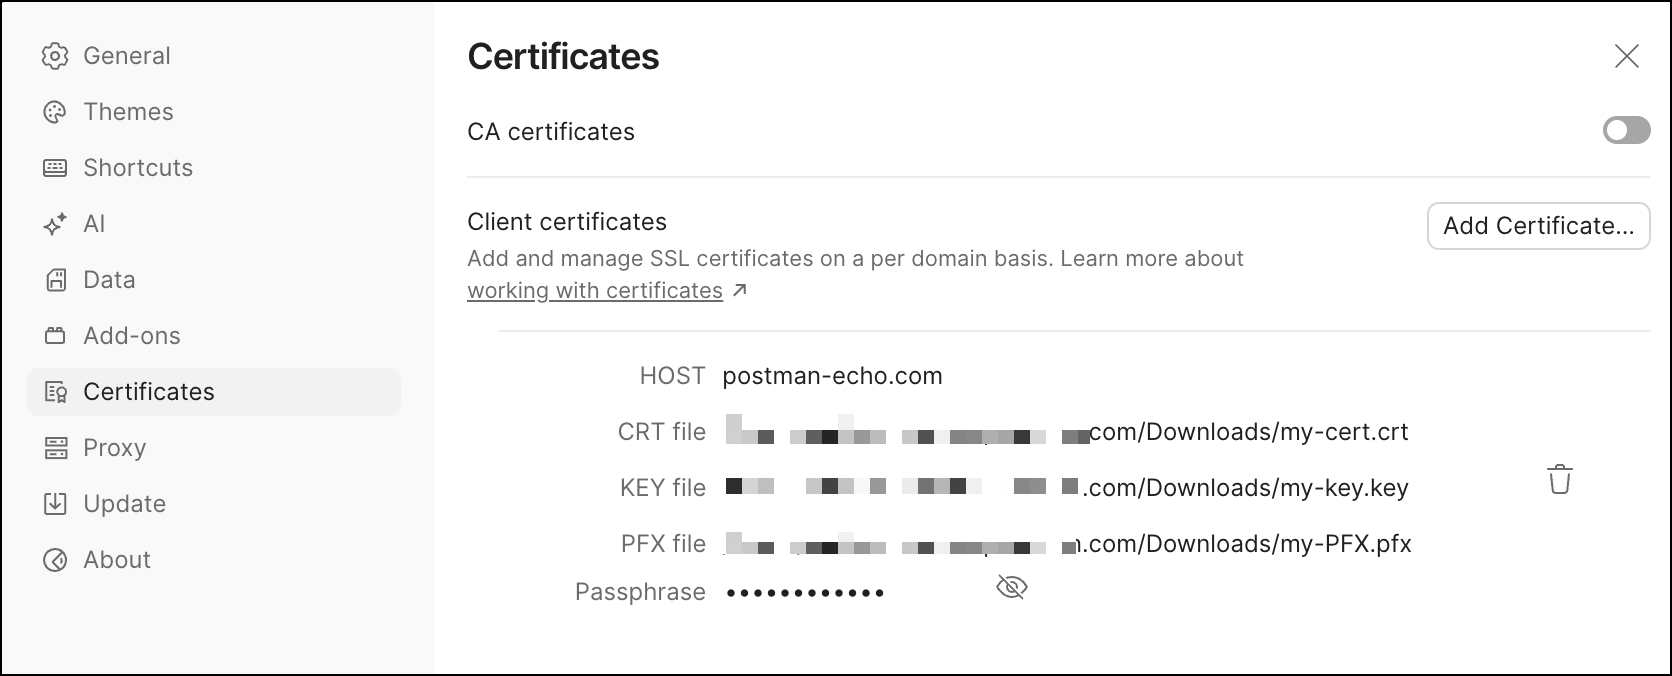This screenshot has height=676, width=1672.
Task: Show the passphrase with eye icon
Action: pos(1012,587)
